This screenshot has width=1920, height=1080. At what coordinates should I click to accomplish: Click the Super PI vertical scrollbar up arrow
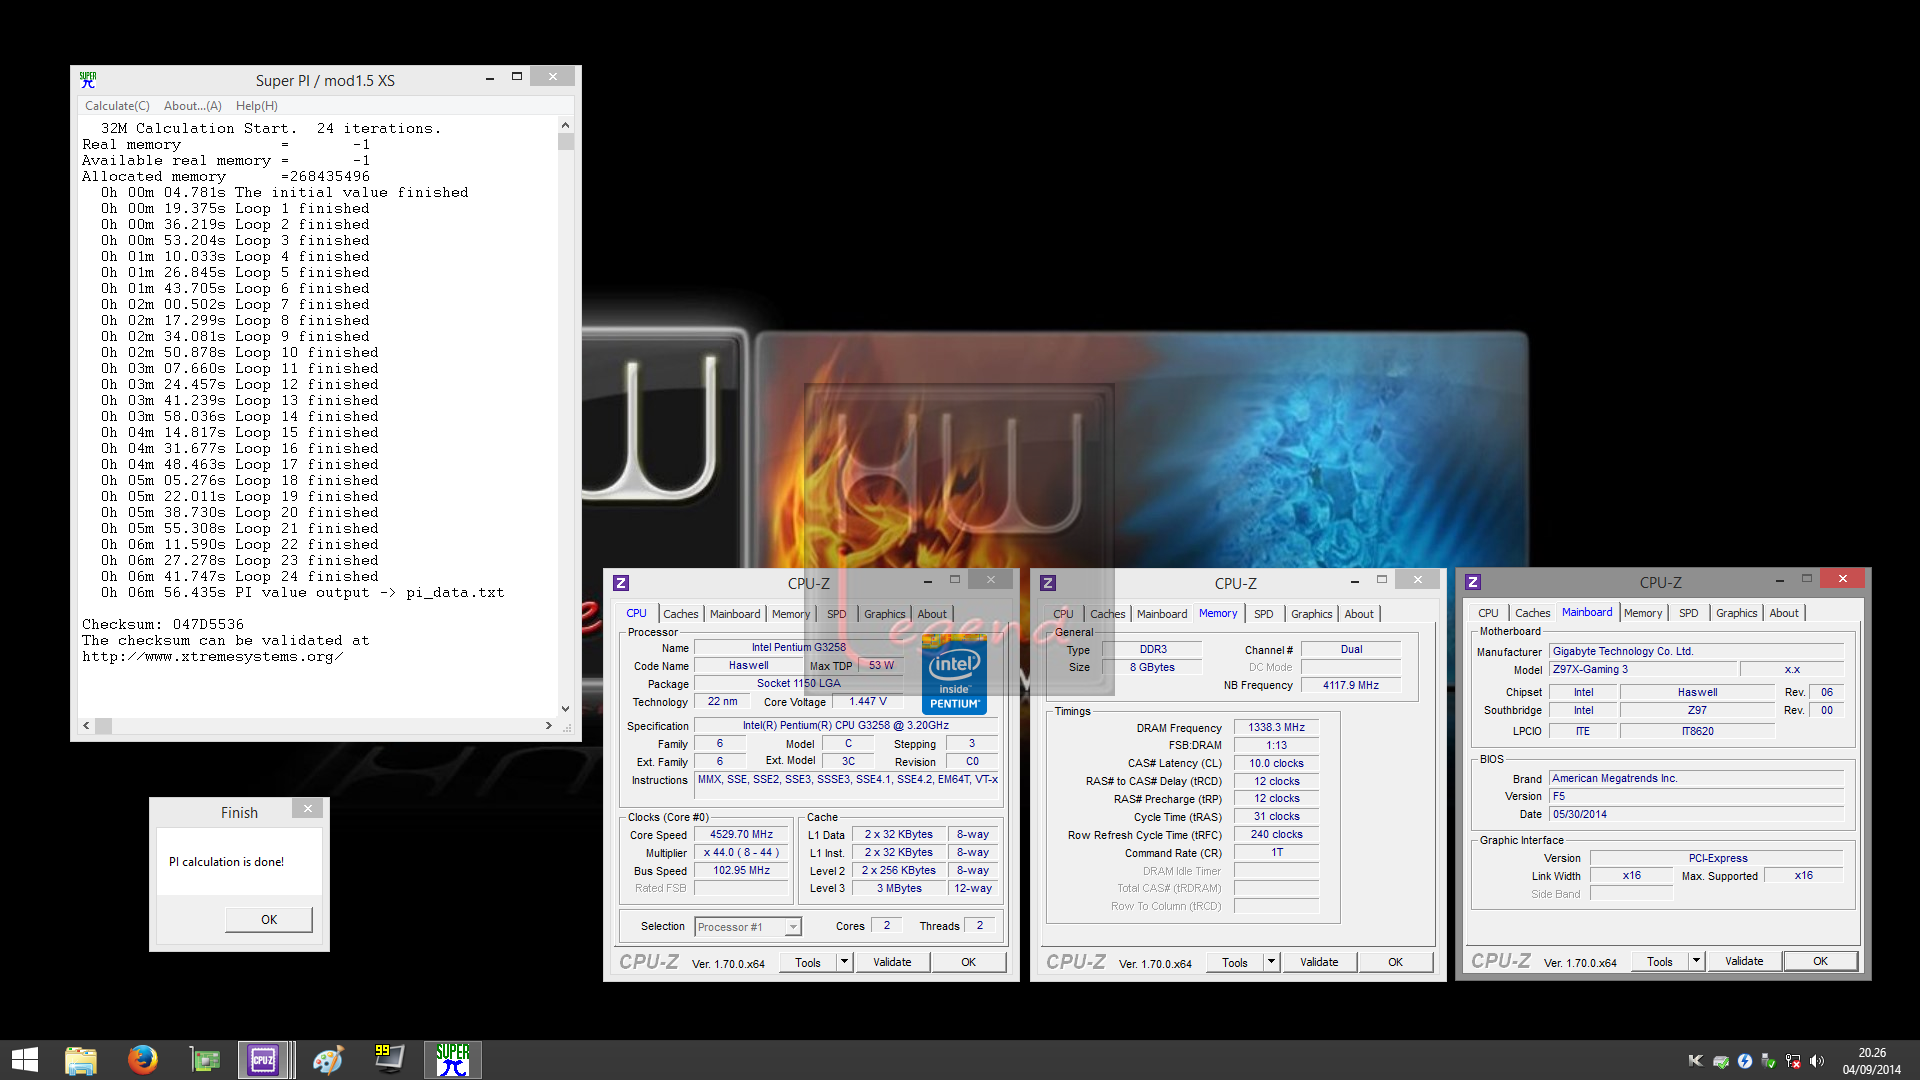pyautogui.click(x=565, y=125)
